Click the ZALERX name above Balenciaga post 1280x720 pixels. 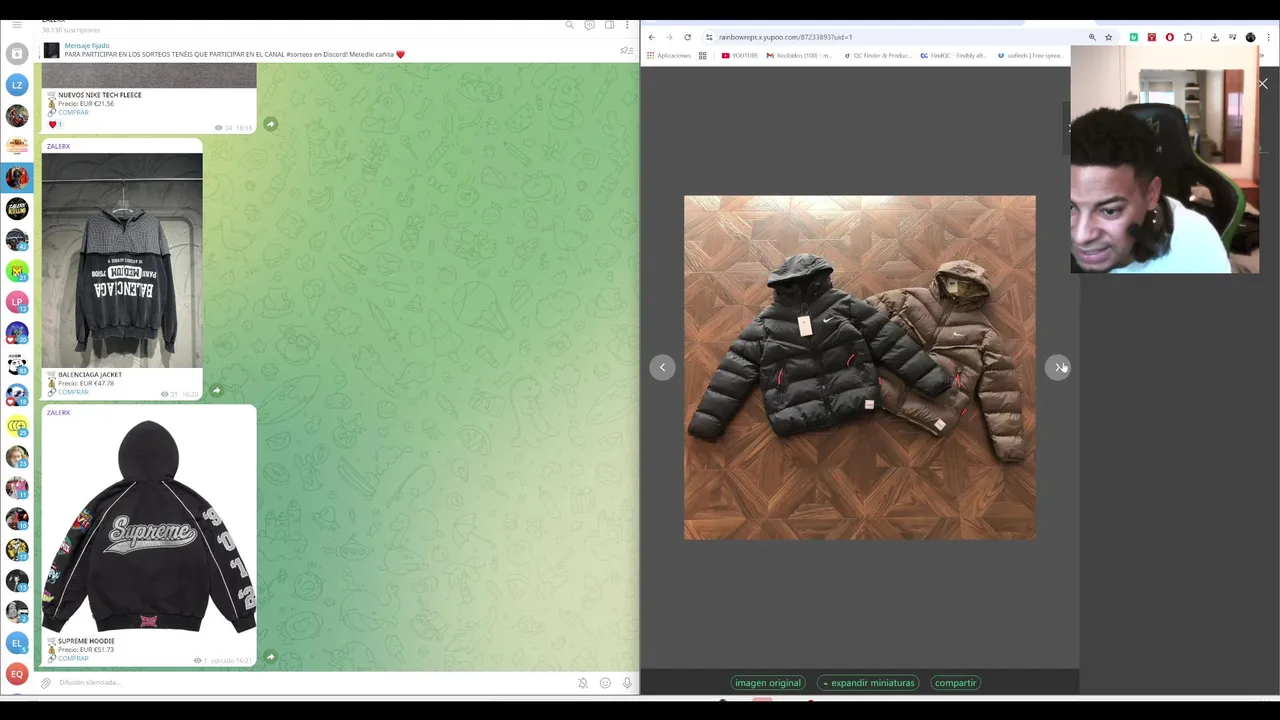[58, 146]
